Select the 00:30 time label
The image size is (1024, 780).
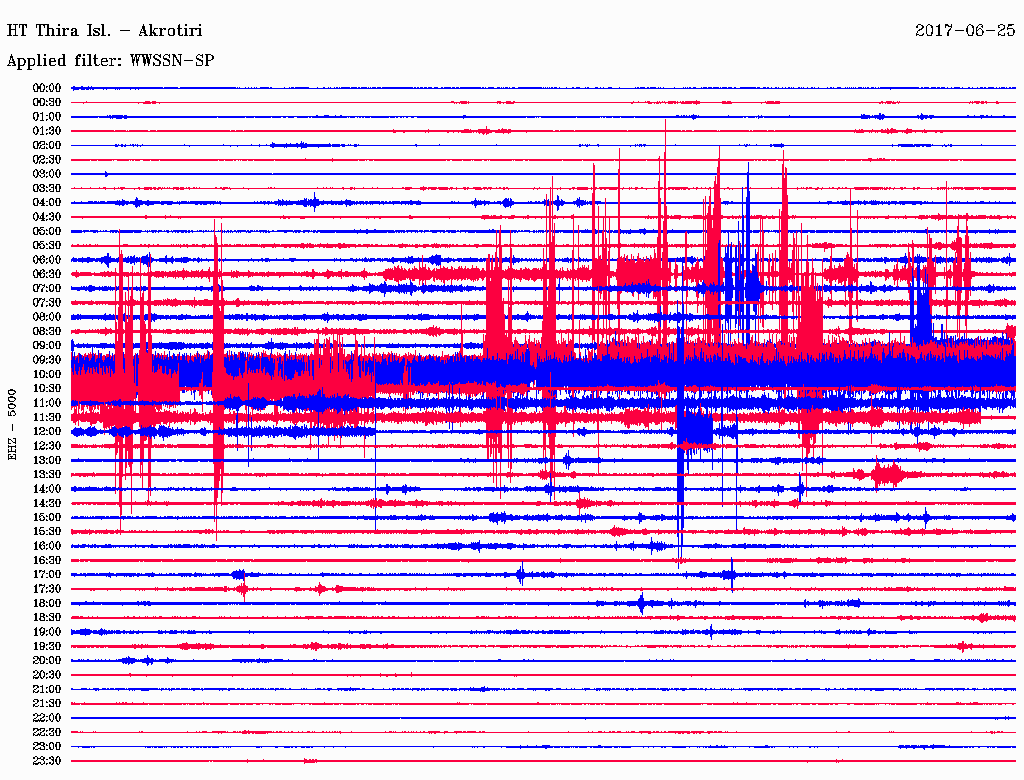(46, 103)
